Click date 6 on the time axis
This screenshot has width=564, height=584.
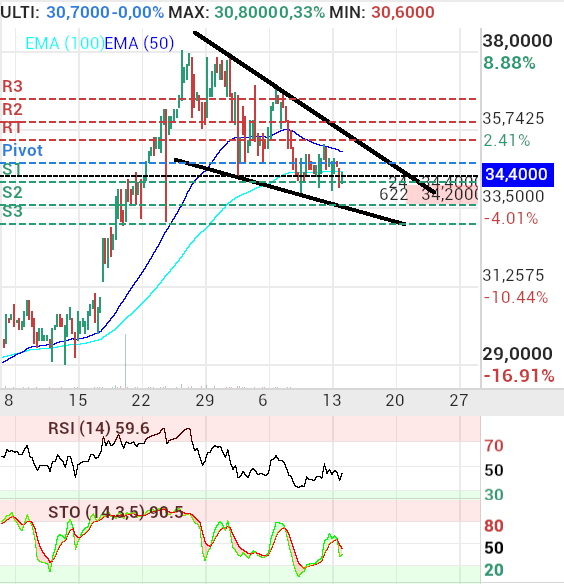click(x=263, y=401)
